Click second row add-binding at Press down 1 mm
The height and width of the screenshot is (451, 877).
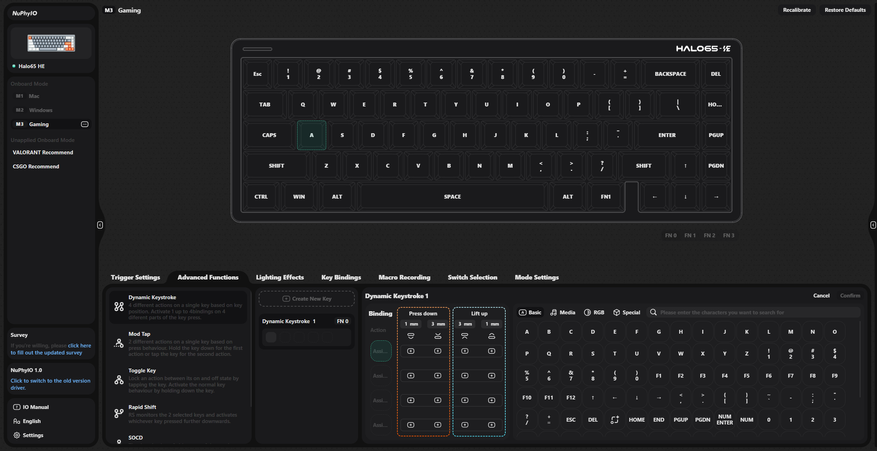tap(411, 375)
